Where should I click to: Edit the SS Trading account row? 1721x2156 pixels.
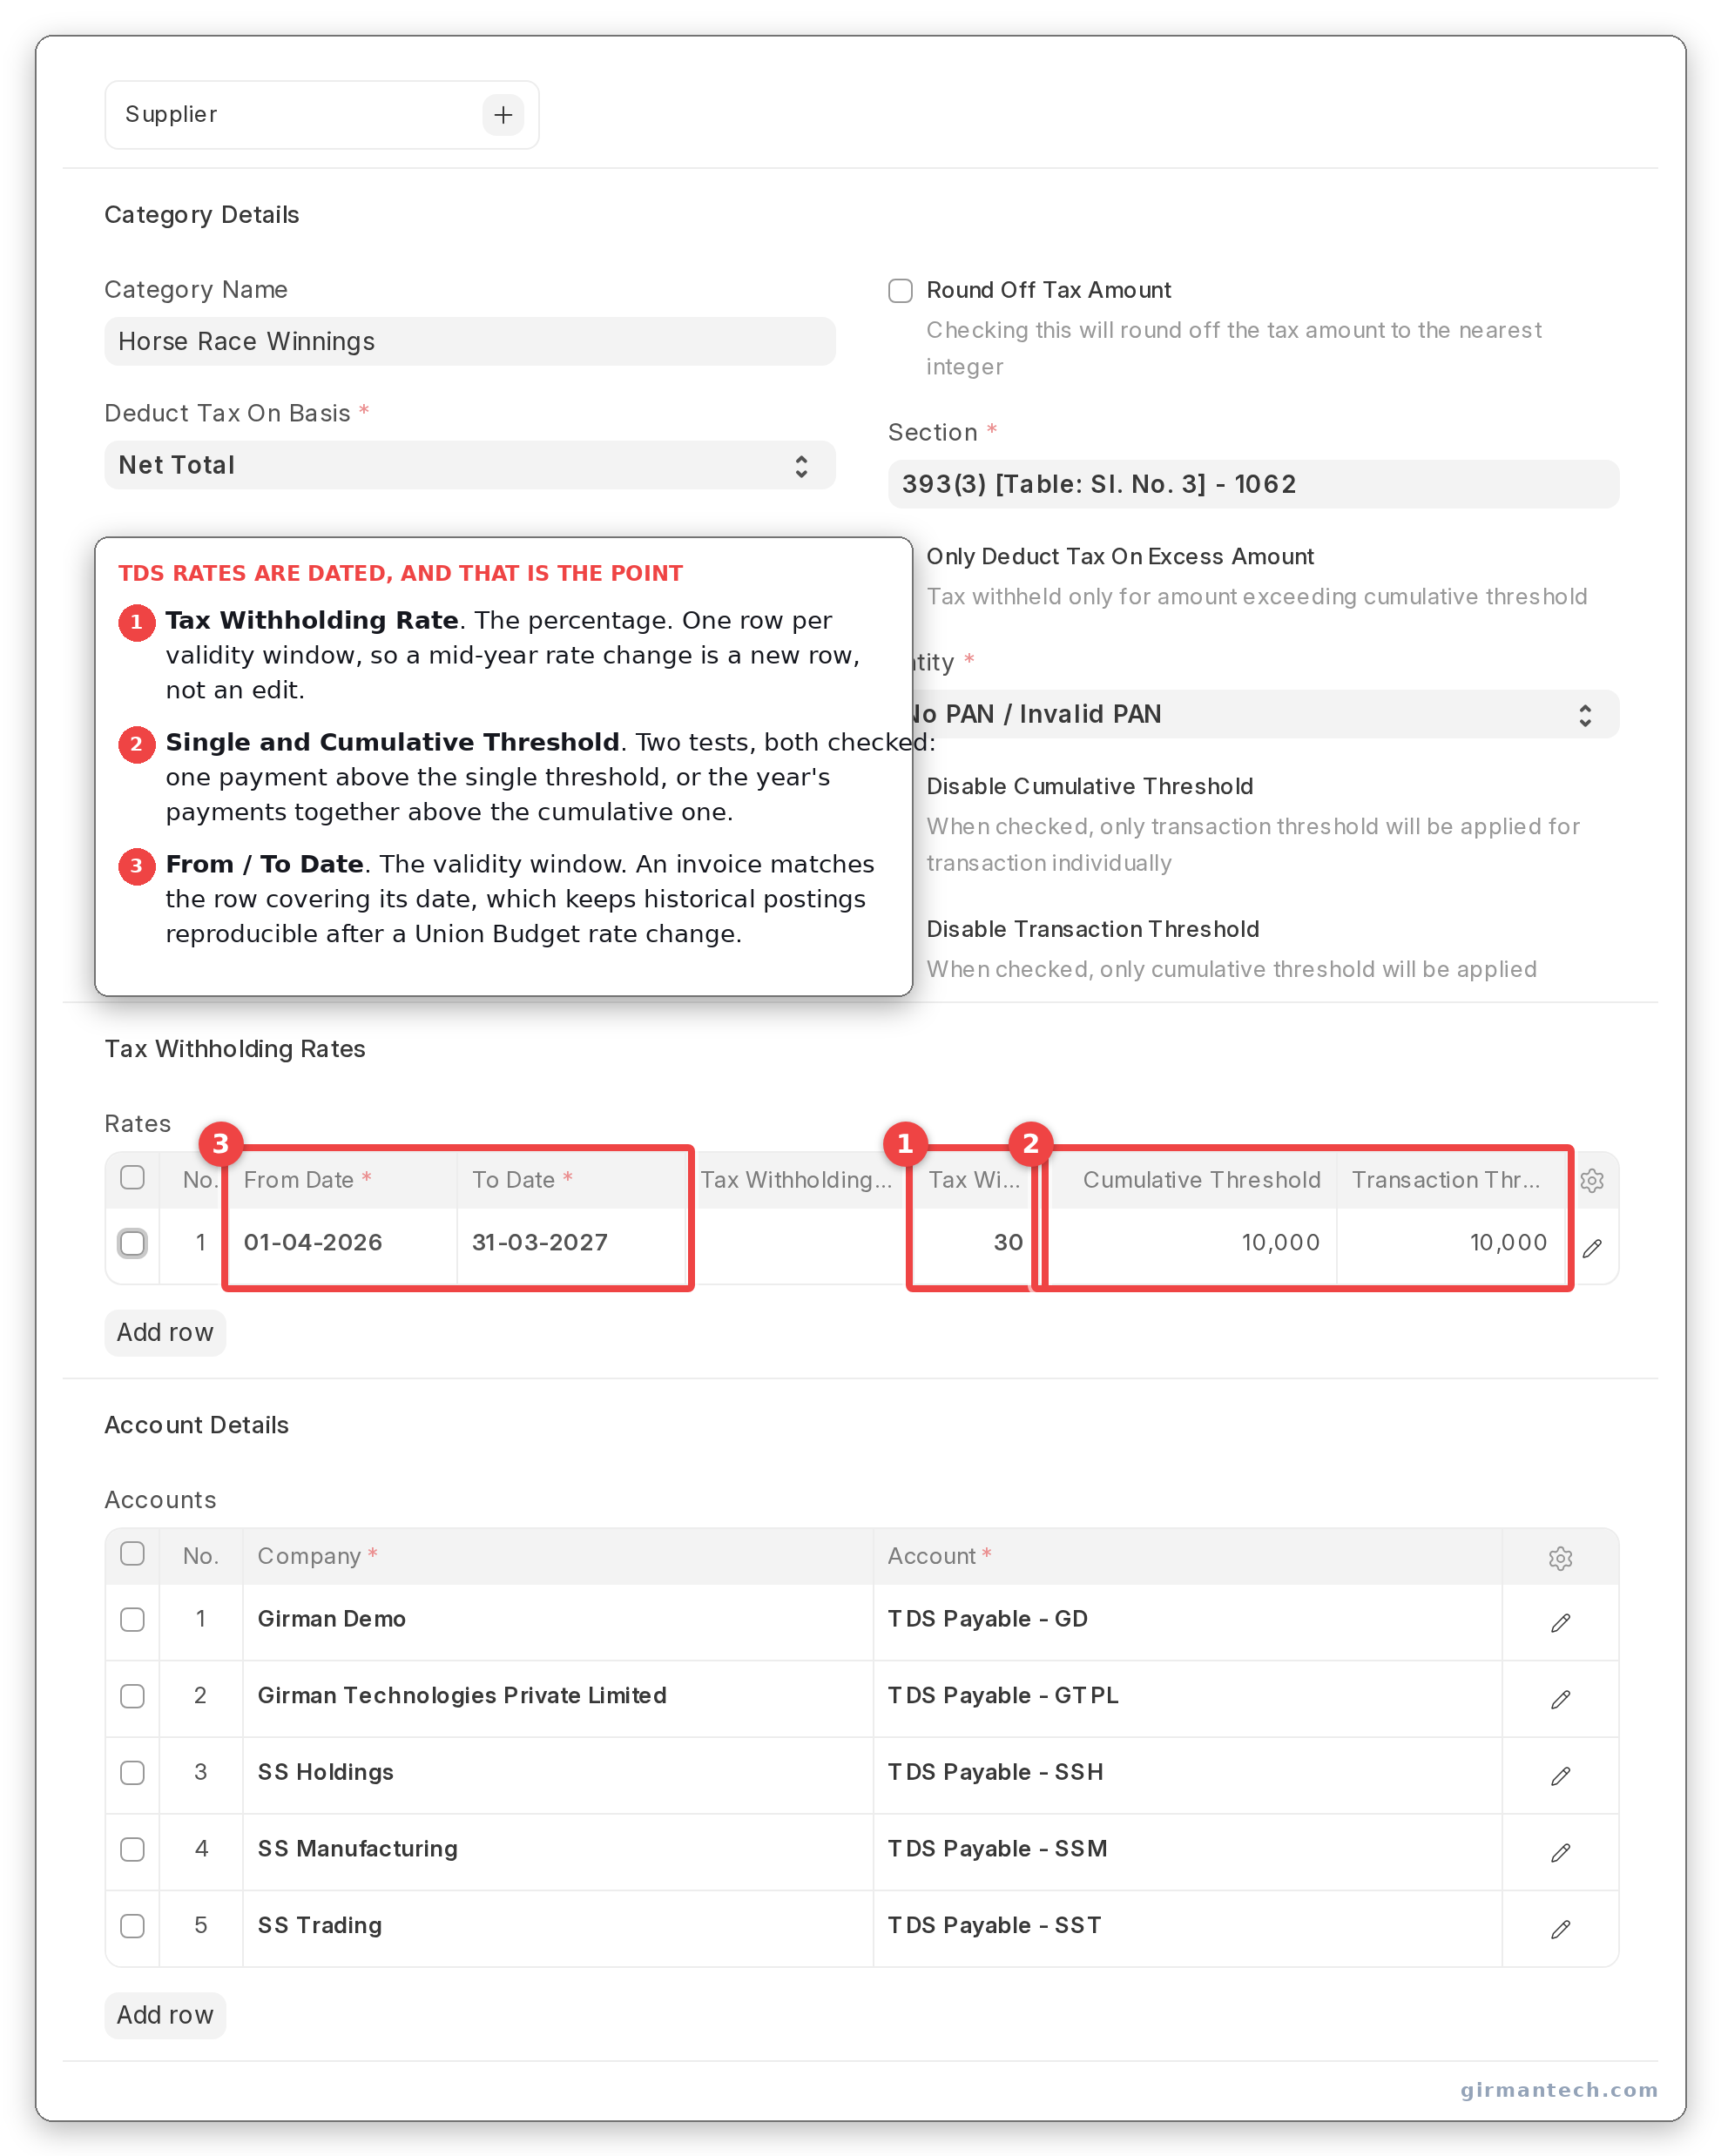(x=1560, y=1929)
